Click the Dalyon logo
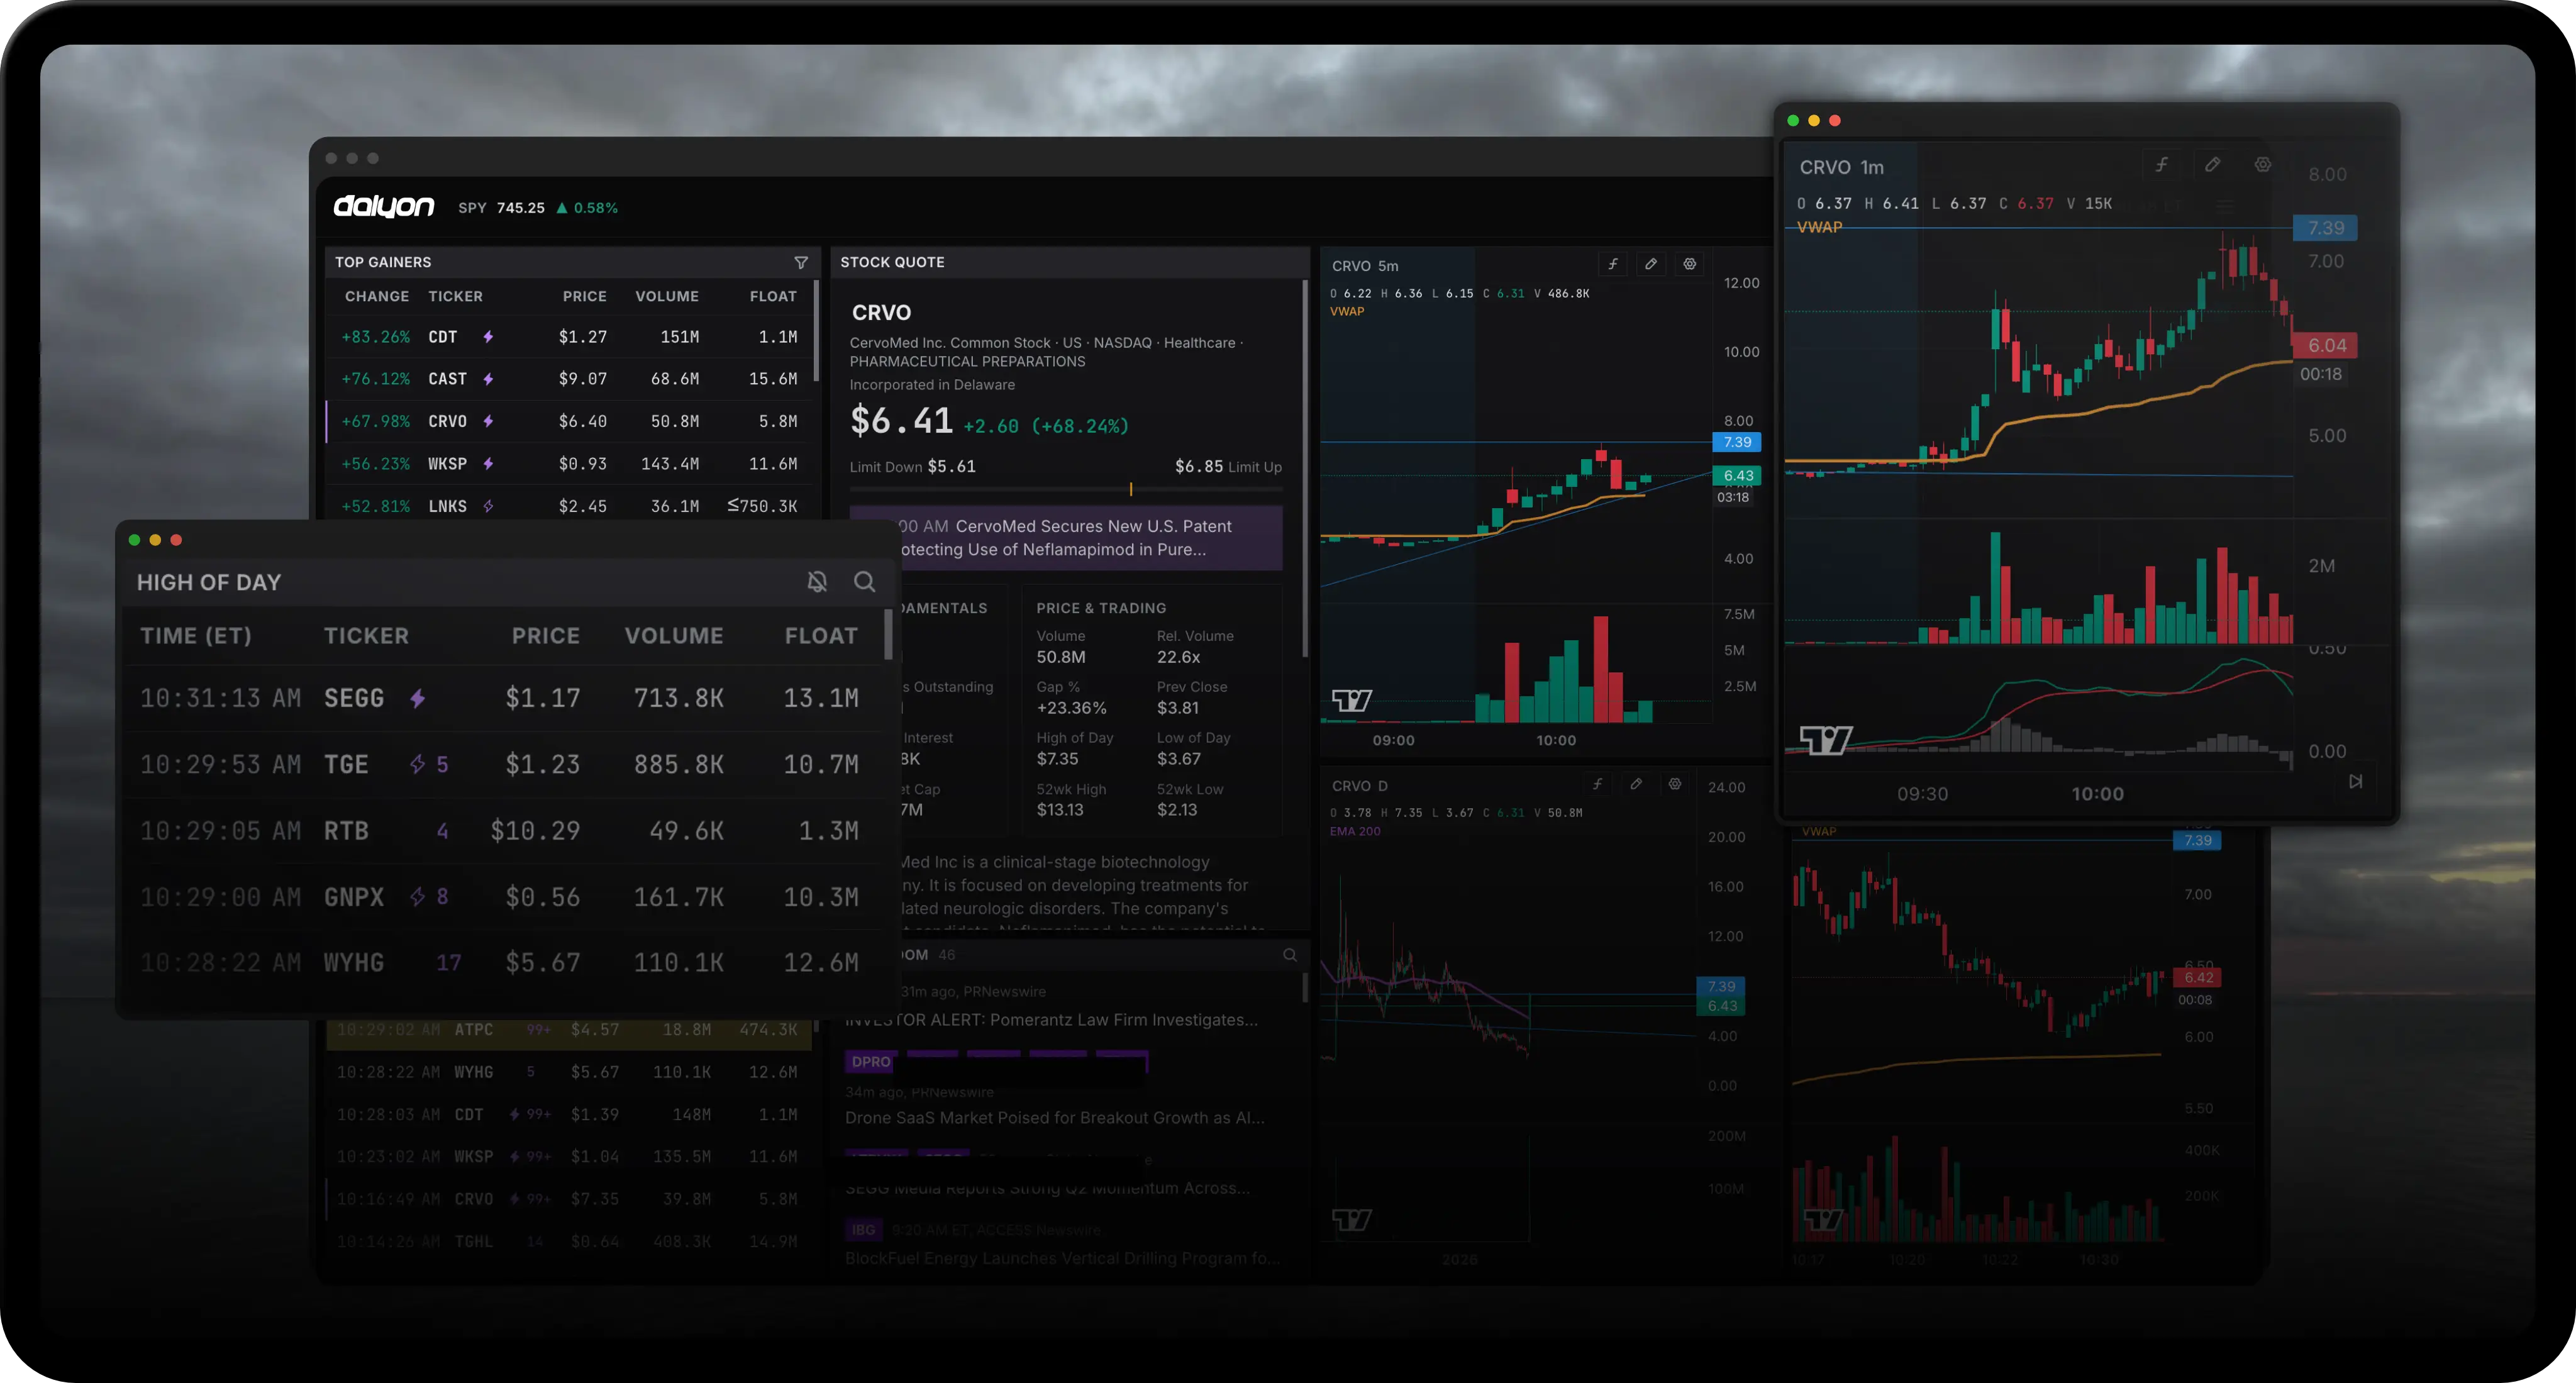 (x=383, y=206)
